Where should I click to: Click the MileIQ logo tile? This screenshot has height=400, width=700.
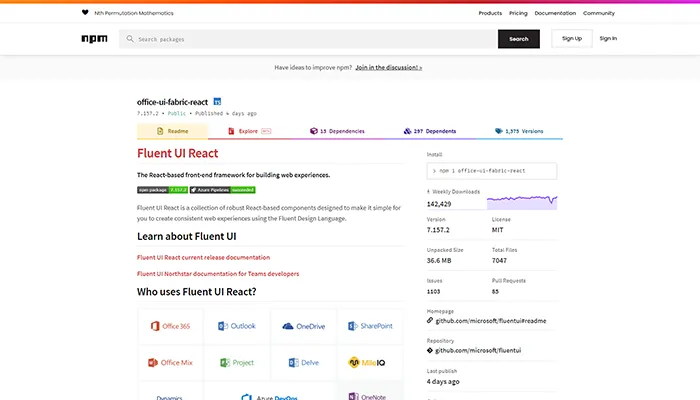coord(370,362)
